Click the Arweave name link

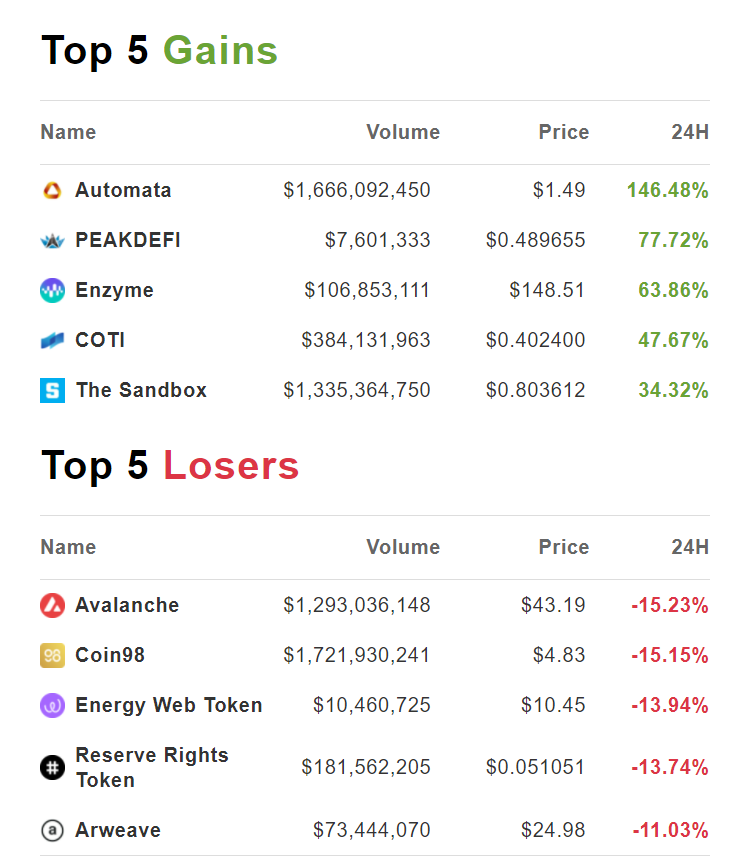[x=117, y=830]
